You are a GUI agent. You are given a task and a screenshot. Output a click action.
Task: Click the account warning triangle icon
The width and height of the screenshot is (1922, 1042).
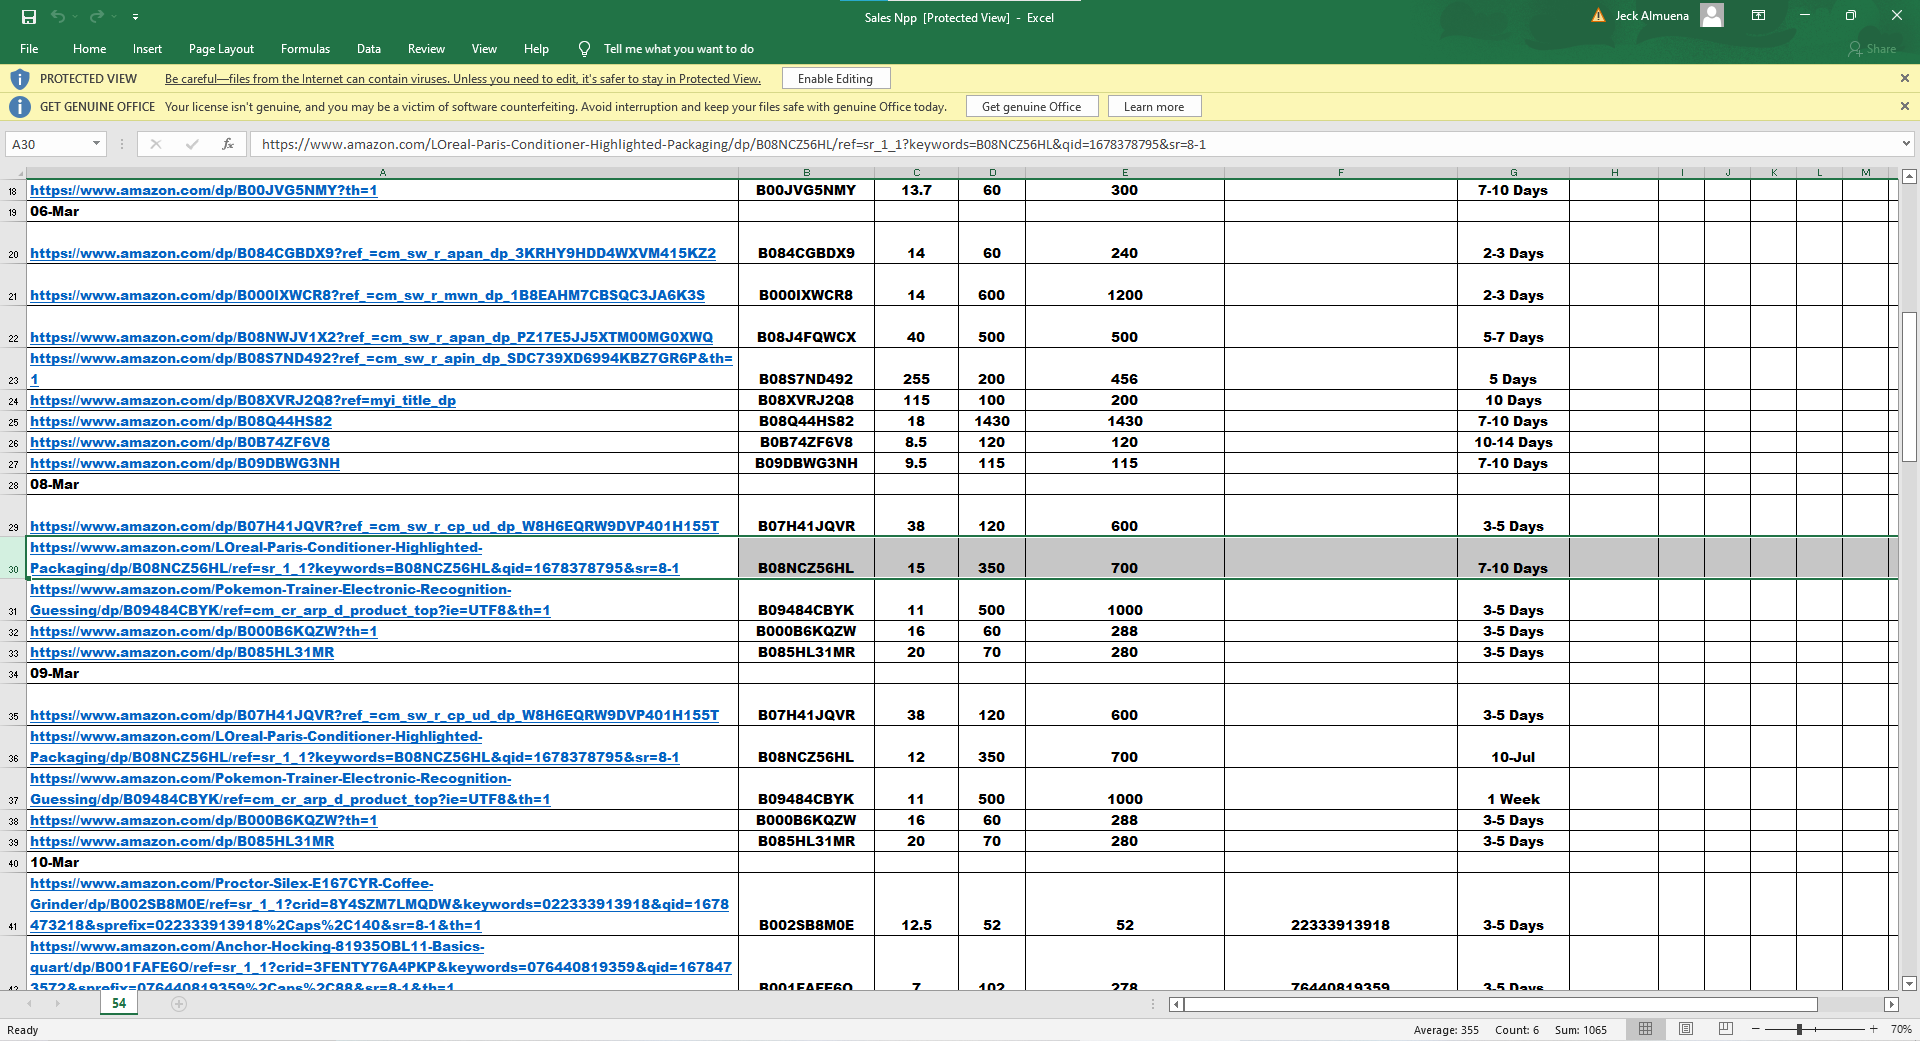tap(1598, 16)
